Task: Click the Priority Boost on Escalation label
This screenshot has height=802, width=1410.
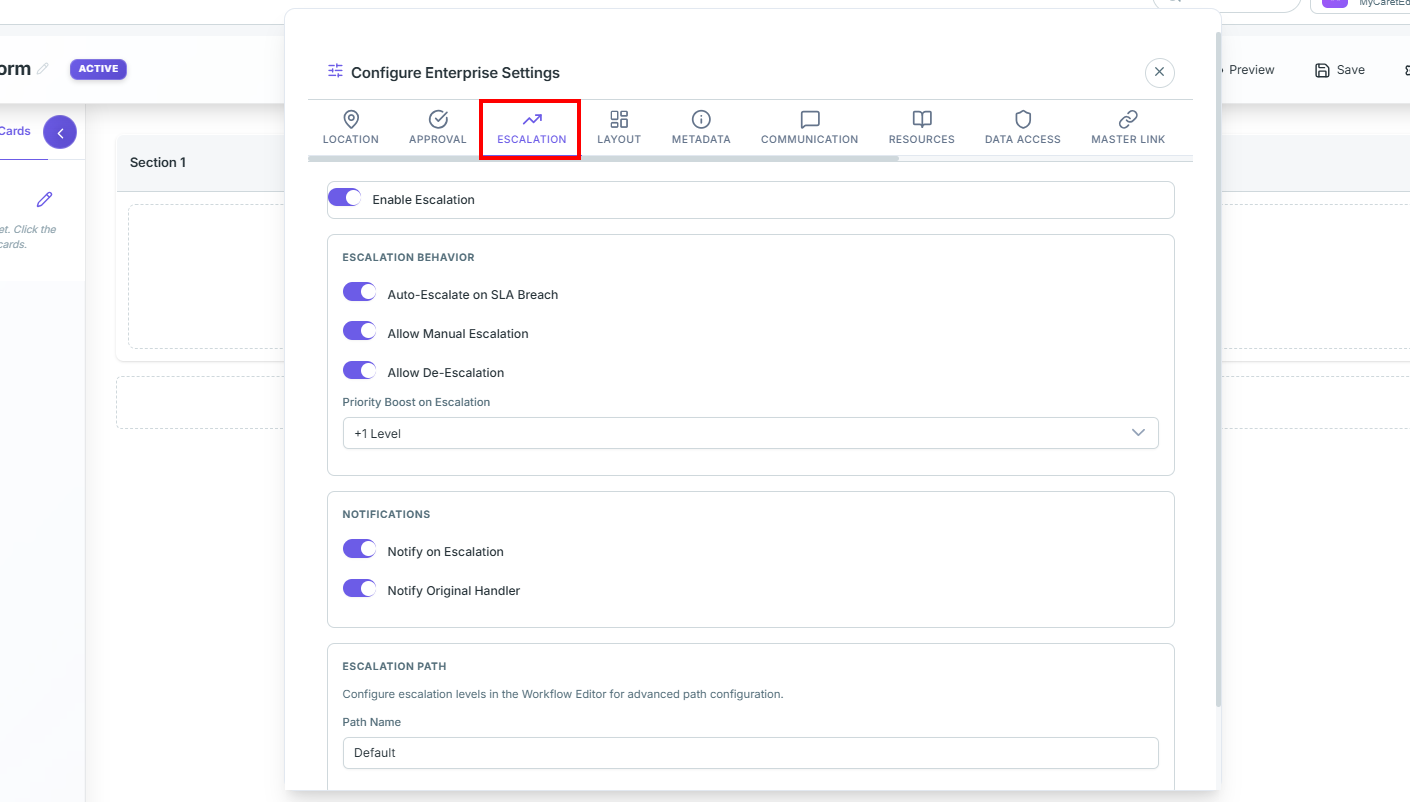Action: (x=416, y=402)
